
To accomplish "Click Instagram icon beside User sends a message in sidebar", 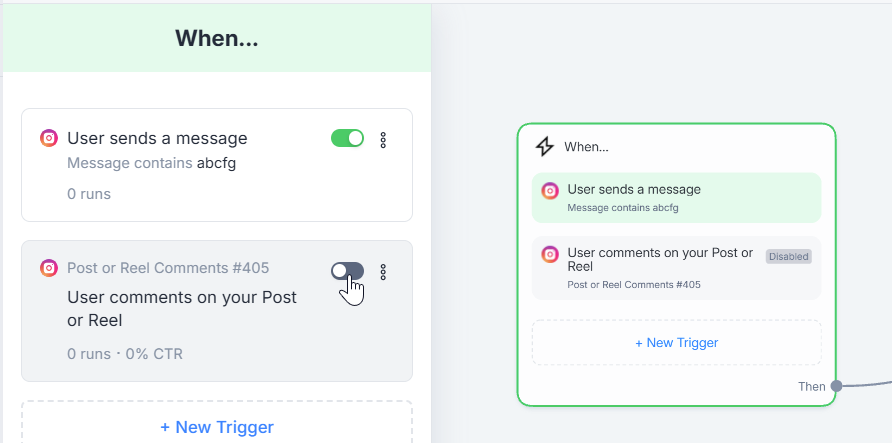I will 49,138.
